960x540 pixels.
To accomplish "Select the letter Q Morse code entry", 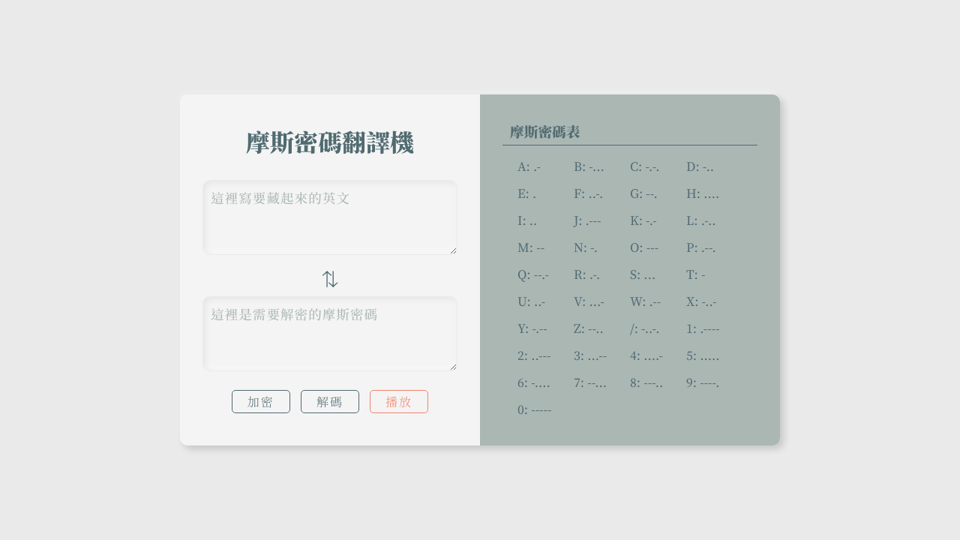I will (x=533, y=275).
